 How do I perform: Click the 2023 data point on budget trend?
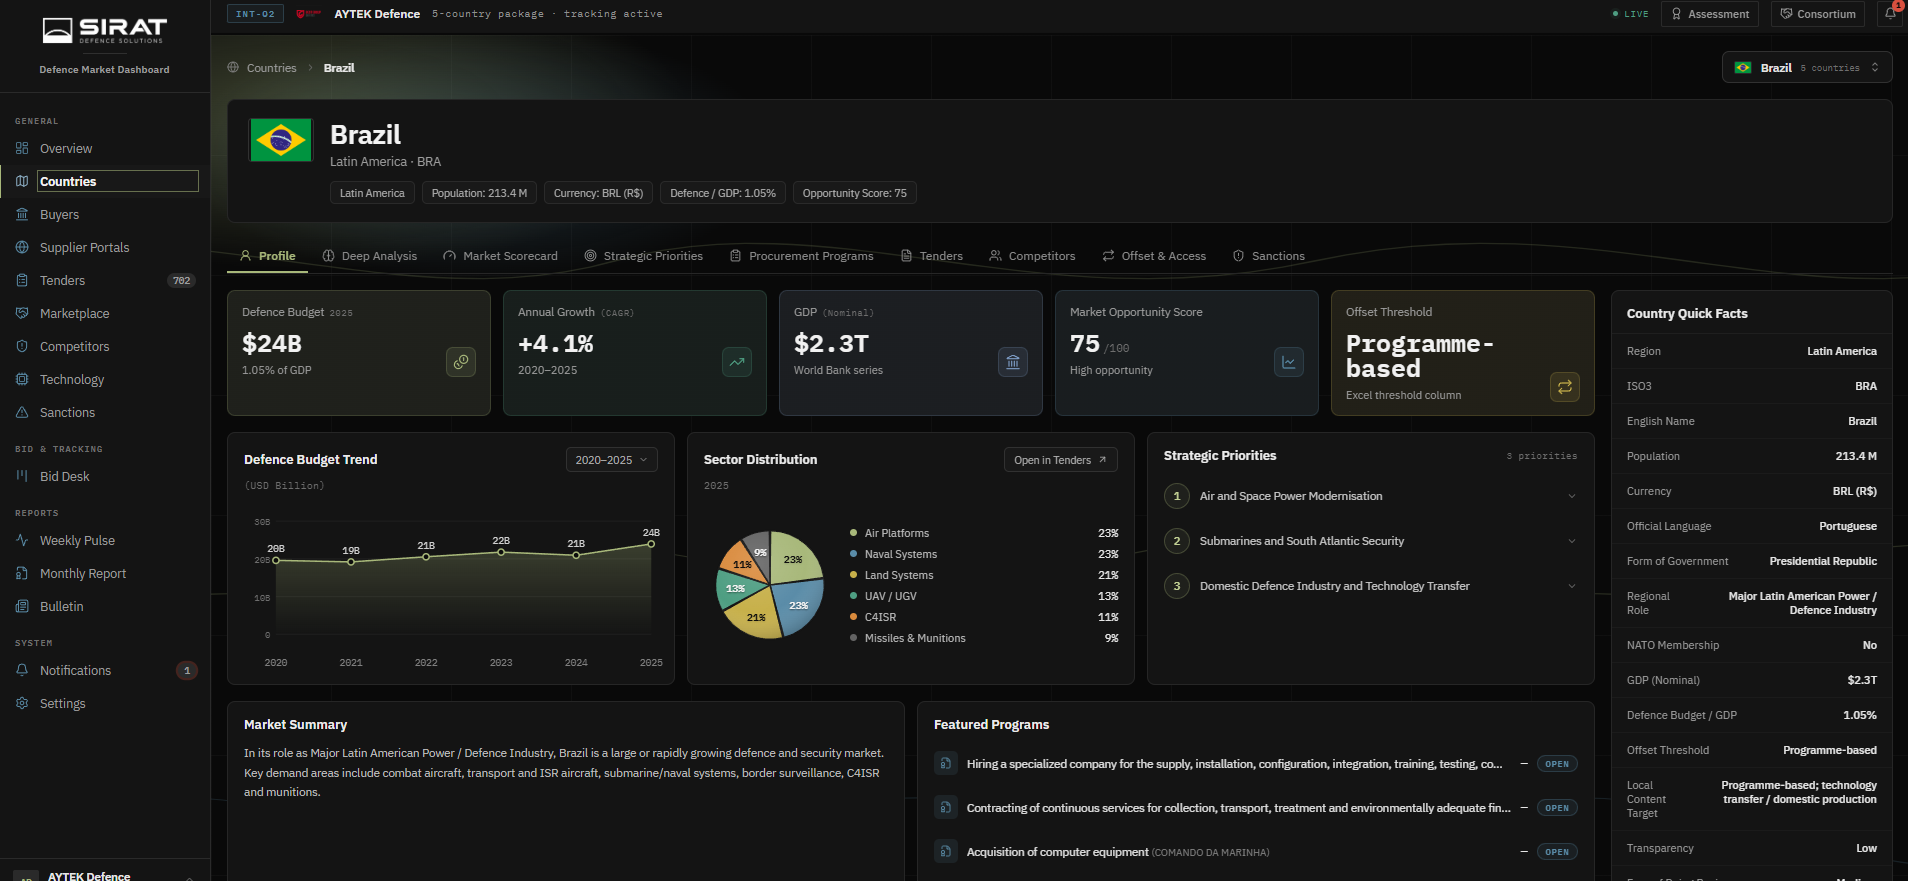(501, 552)
